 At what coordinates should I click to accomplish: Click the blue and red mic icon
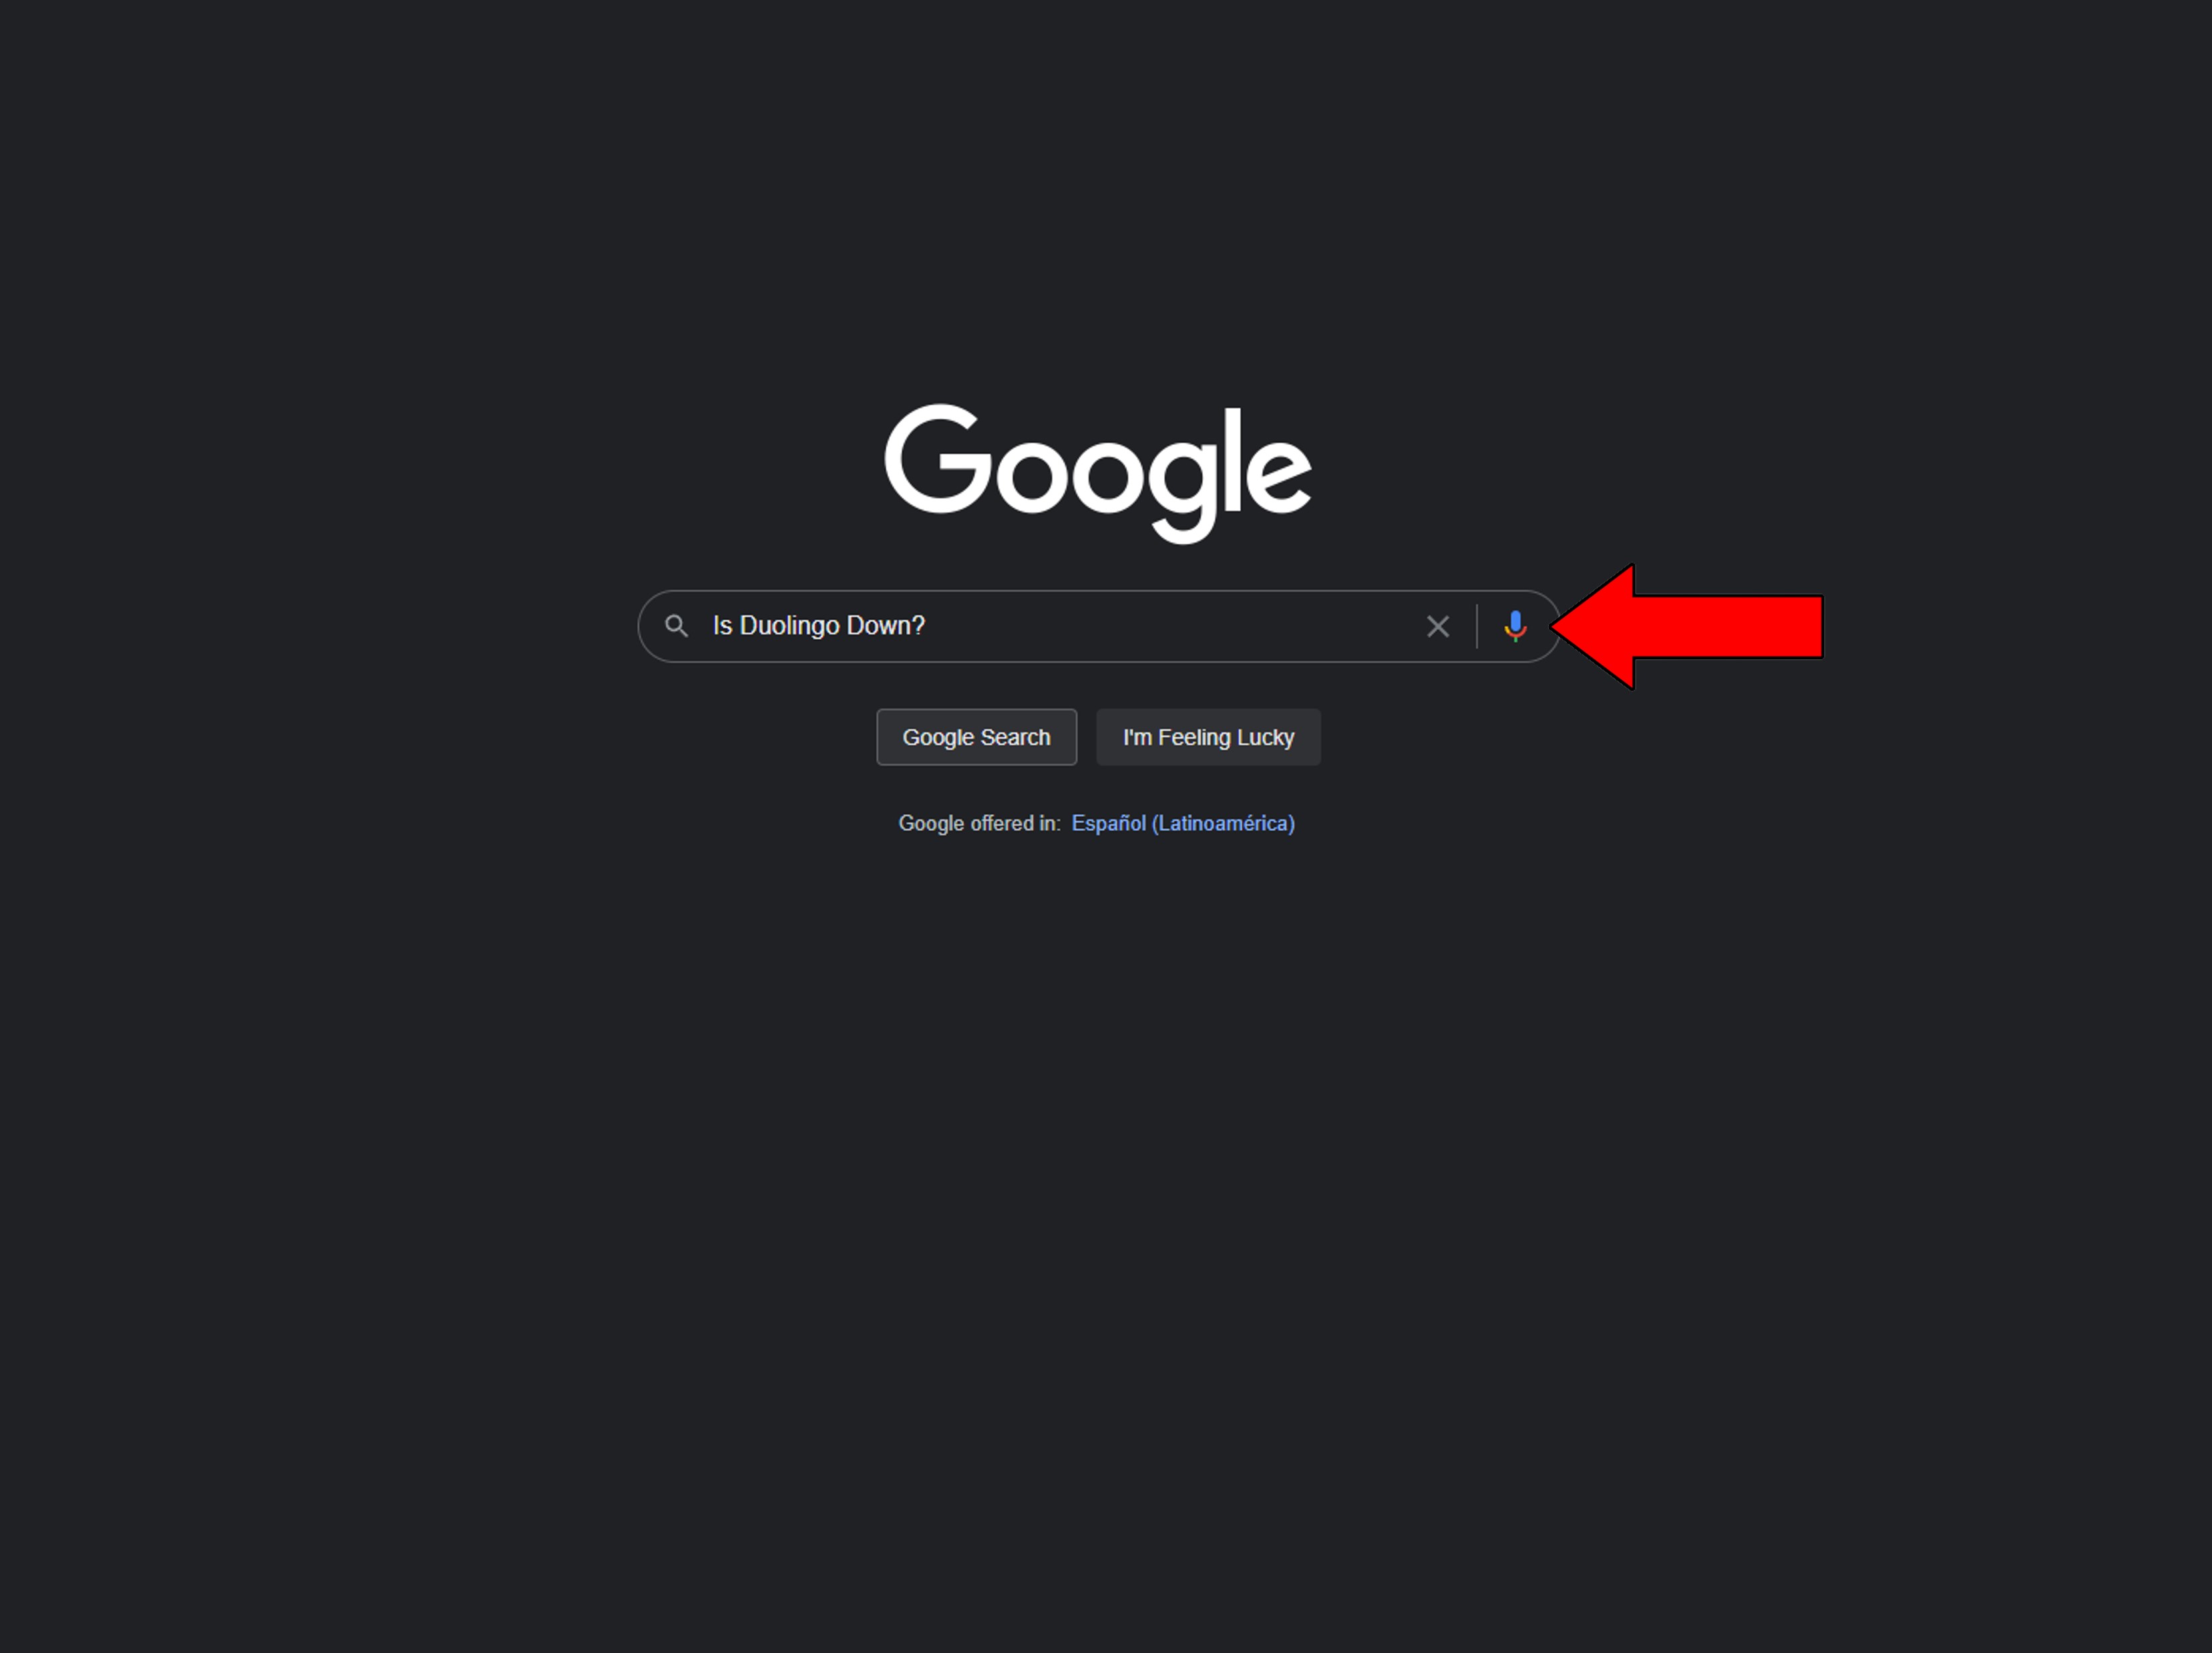[x=1515, y=626]
